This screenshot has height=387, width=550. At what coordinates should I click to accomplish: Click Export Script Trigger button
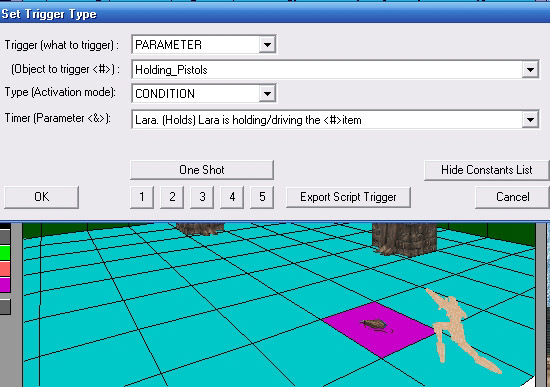pos(348,197)
